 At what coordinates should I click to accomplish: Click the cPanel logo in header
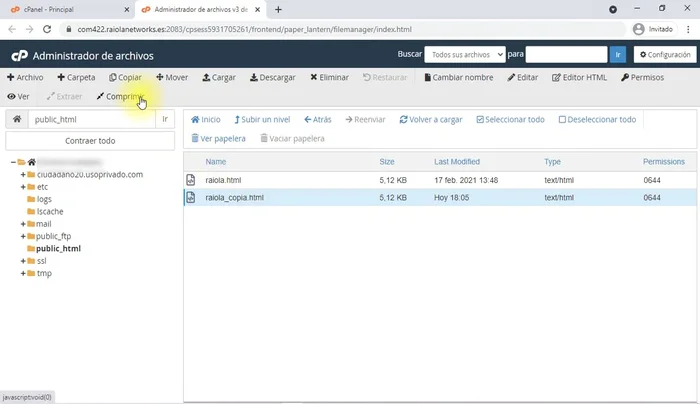tap(19, 56)
